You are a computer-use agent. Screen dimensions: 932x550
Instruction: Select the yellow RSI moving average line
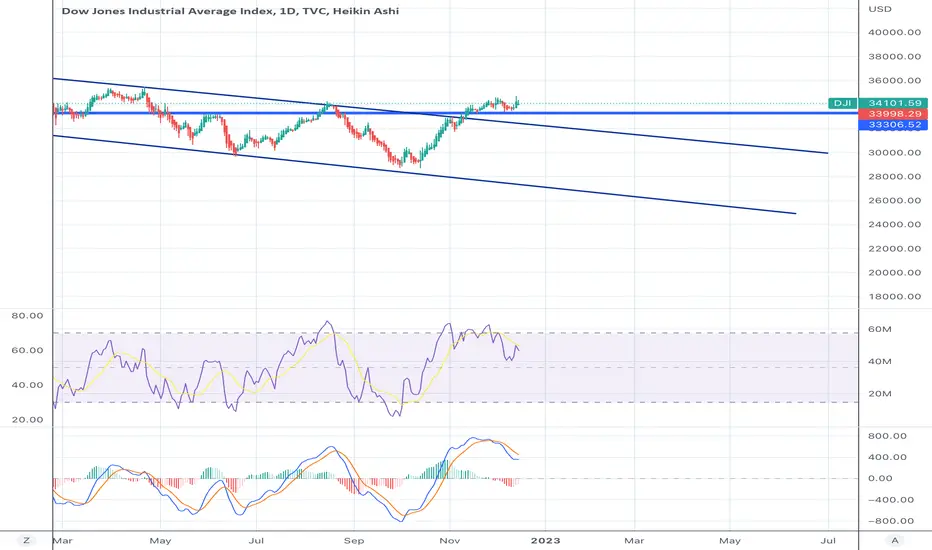(x=288, y=370)
